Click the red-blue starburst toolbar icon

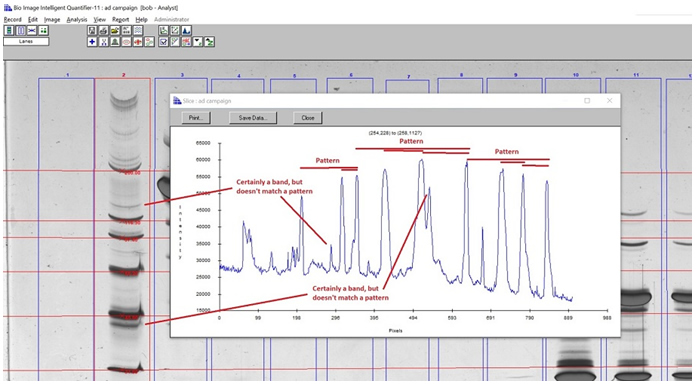[187, 42]
